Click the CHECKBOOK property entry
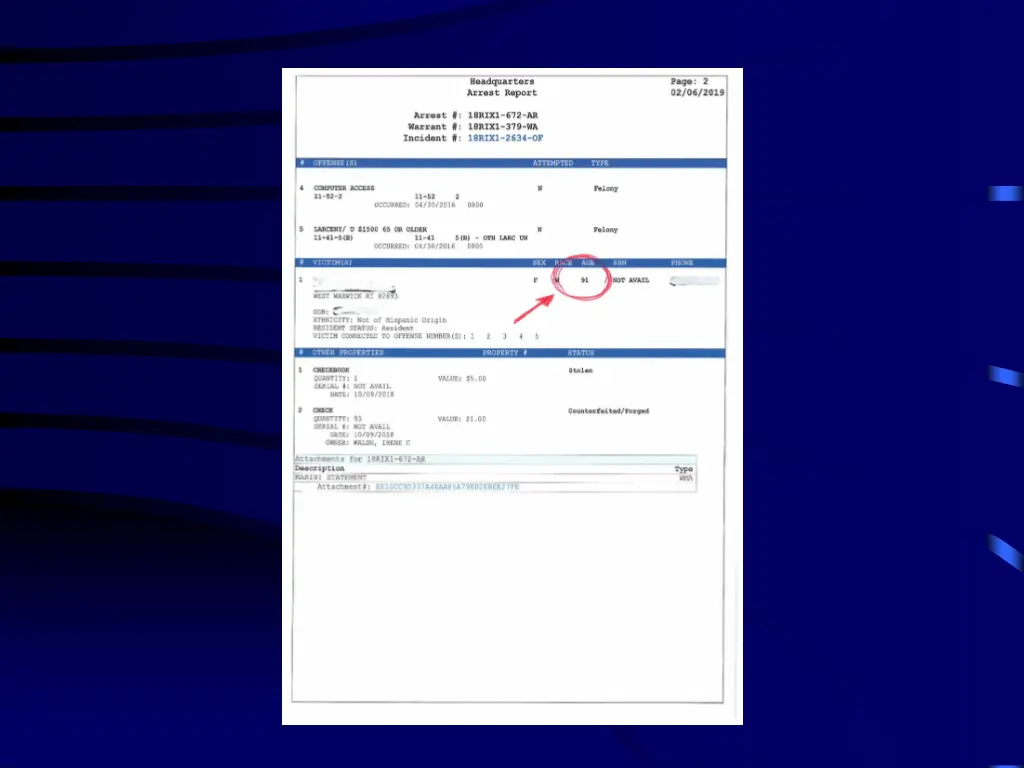The image size is (1024, 768). pyautogui.click(x=331, y=370)
